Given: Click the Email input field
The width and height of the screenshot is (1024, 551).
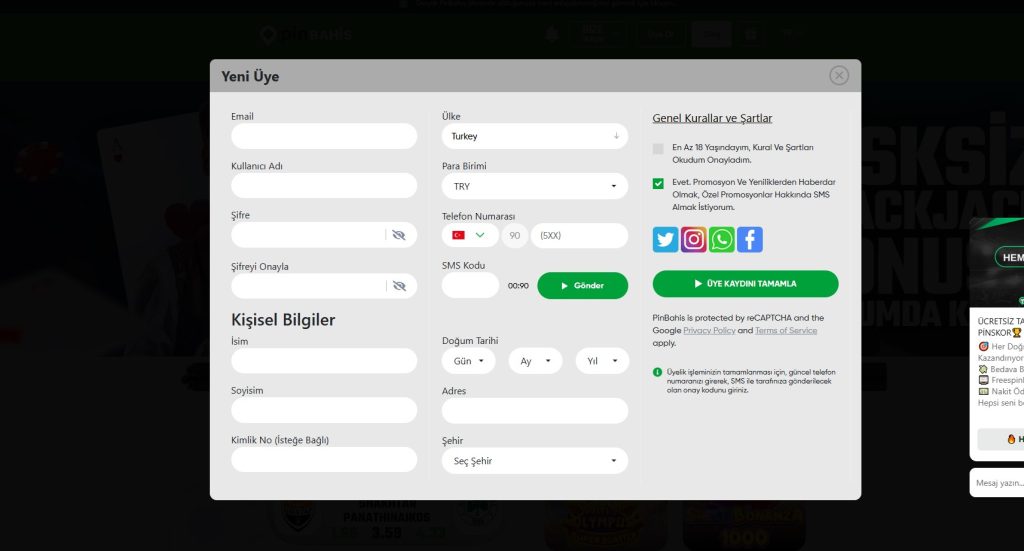Looking at the screenshot, I should pyautogui.click(x=324, y=136).
